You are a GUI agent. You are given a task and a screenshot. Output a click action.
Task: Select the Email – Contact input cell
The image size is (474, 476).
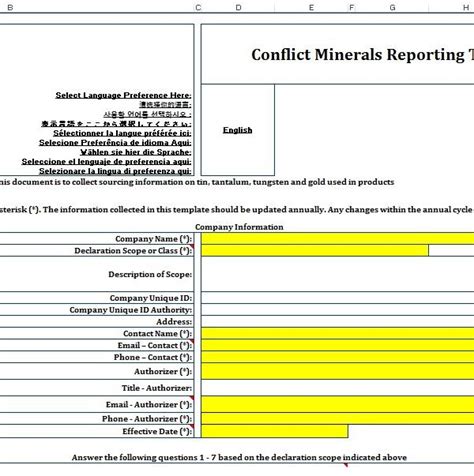pos(338,345)
